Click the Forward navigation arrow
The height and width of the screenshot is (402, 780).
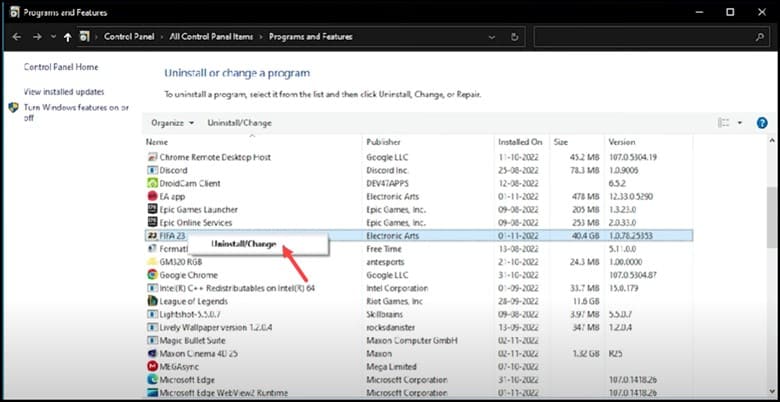(37, 37)
